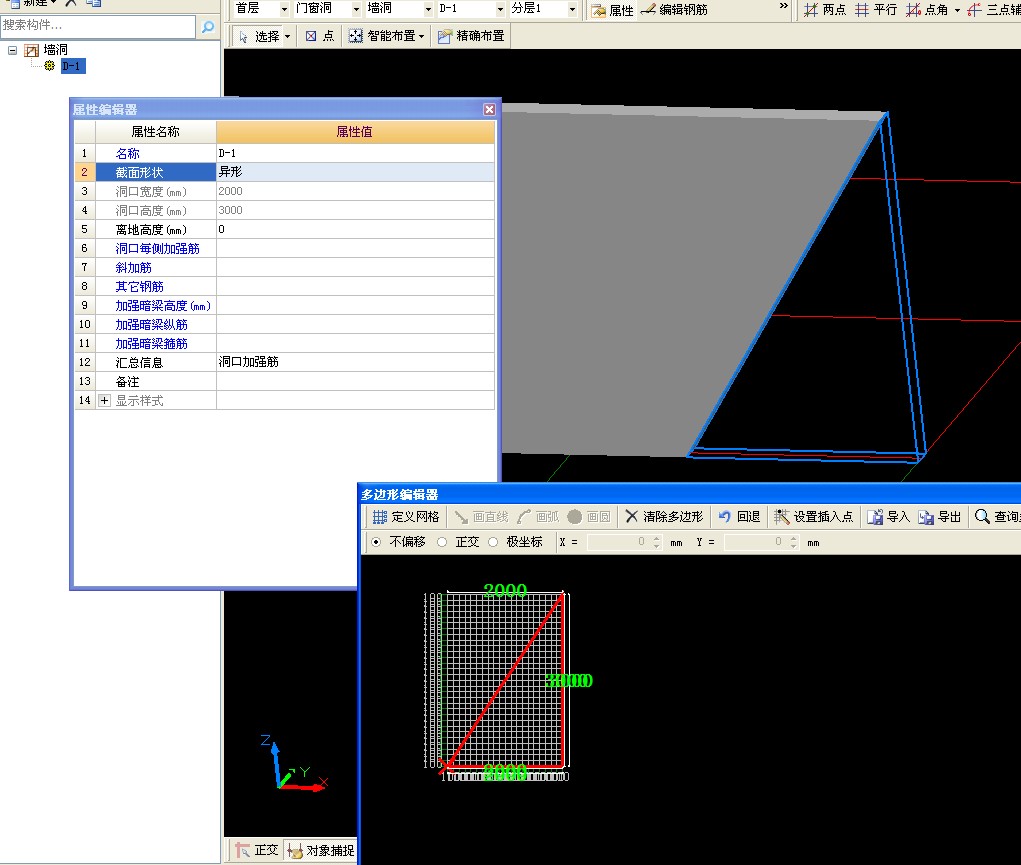This screenshot has width=1021, height=865.
Task: Click the 画圆 draw circle tool
Action: pos(589,517)
